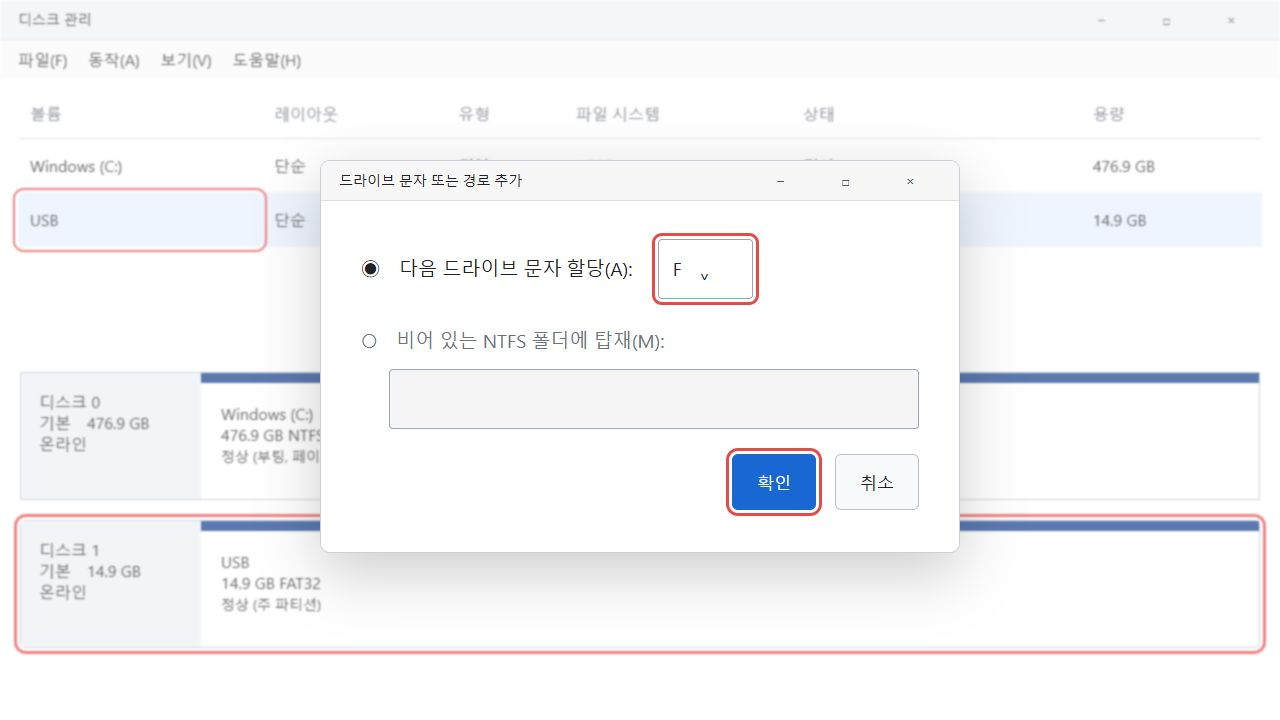Minimize the 디스크 관리 window
Viewport: 1280px width, 720px height.
(1101, 20)
